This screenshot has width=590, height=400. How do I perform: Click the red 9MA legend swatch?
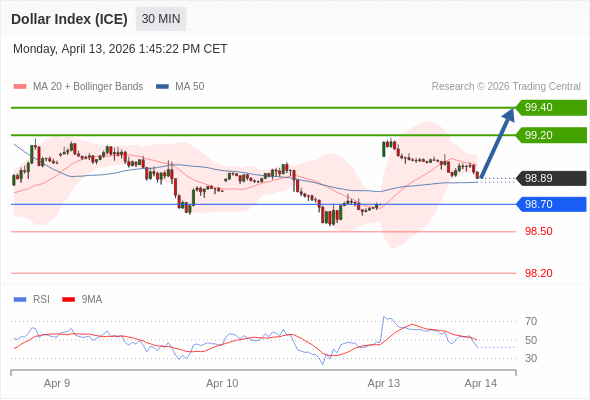click(68, 300)
